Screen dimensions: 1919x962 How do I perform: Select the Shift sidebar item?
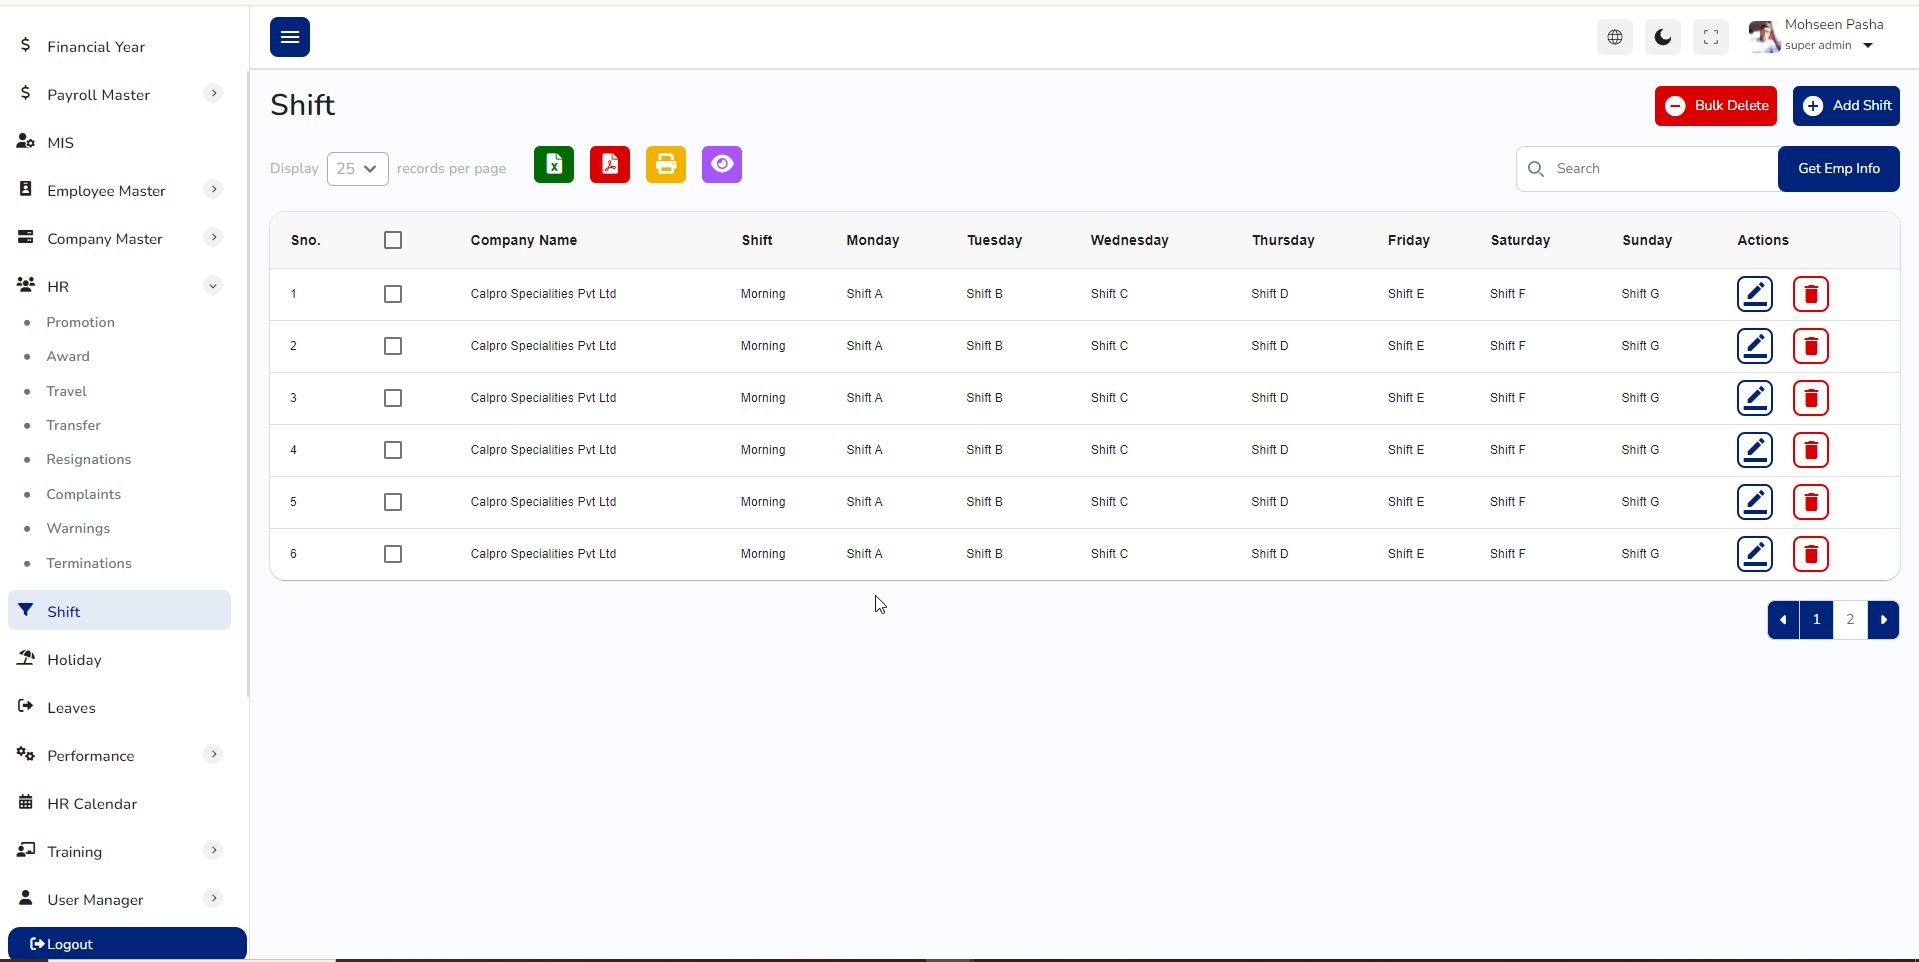click(x=120, y=611)
